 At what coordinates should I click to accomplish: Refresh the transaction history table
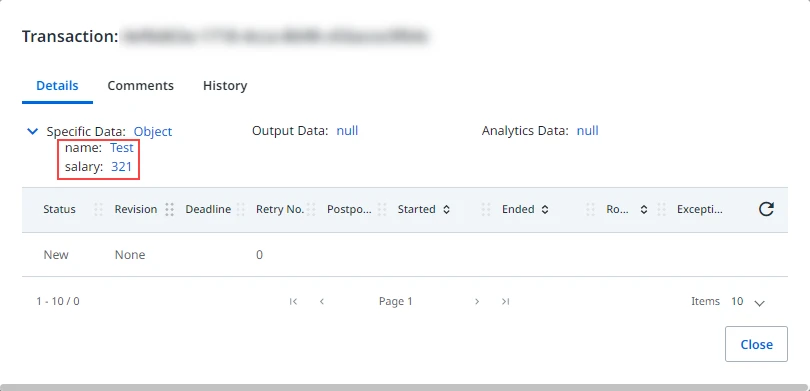766,209
